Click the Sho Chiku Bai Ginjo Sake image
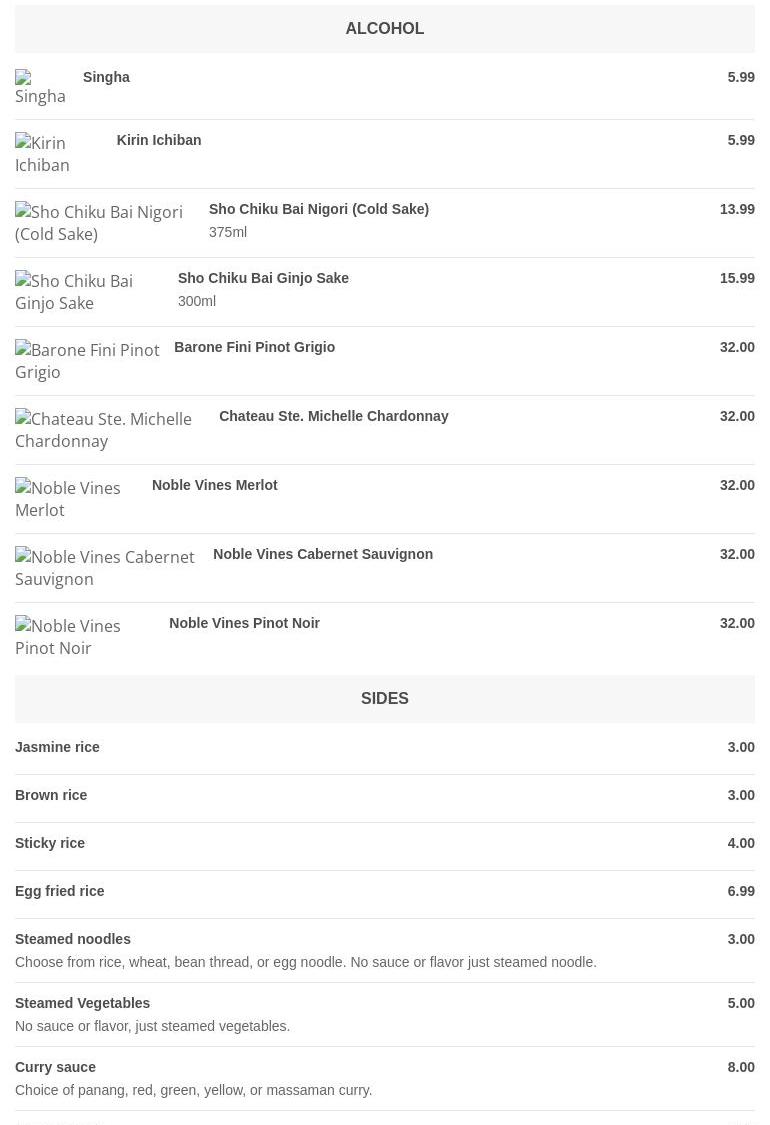770x1125 pixels. coord(74,291)
